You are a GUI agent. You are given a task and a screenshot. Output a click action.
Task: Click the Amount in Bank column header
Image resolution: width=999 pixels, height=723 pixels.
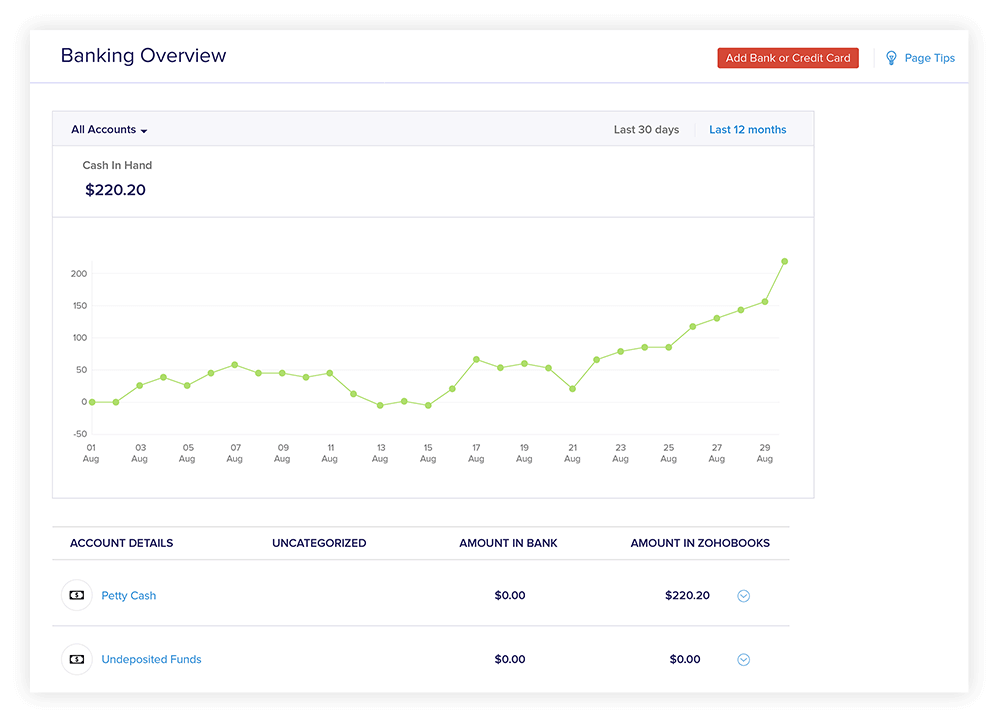click(x=508, y=543)
